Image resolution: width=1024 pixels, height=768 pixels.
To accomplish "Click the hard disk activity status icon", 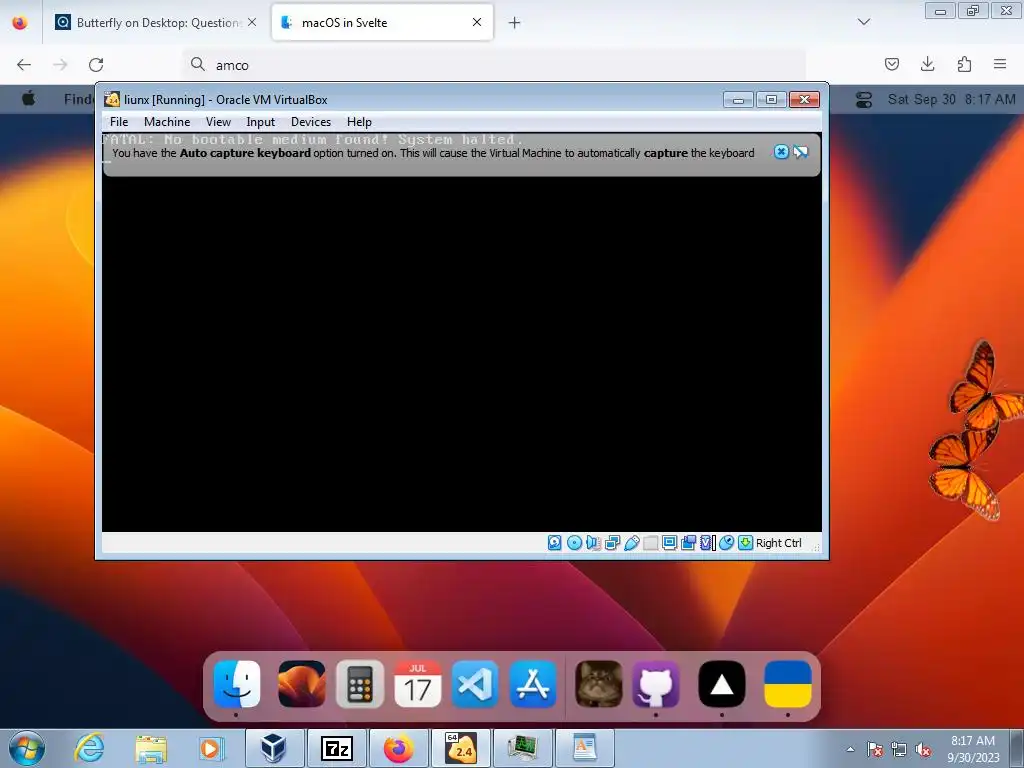I will click(x=554, y=543).
